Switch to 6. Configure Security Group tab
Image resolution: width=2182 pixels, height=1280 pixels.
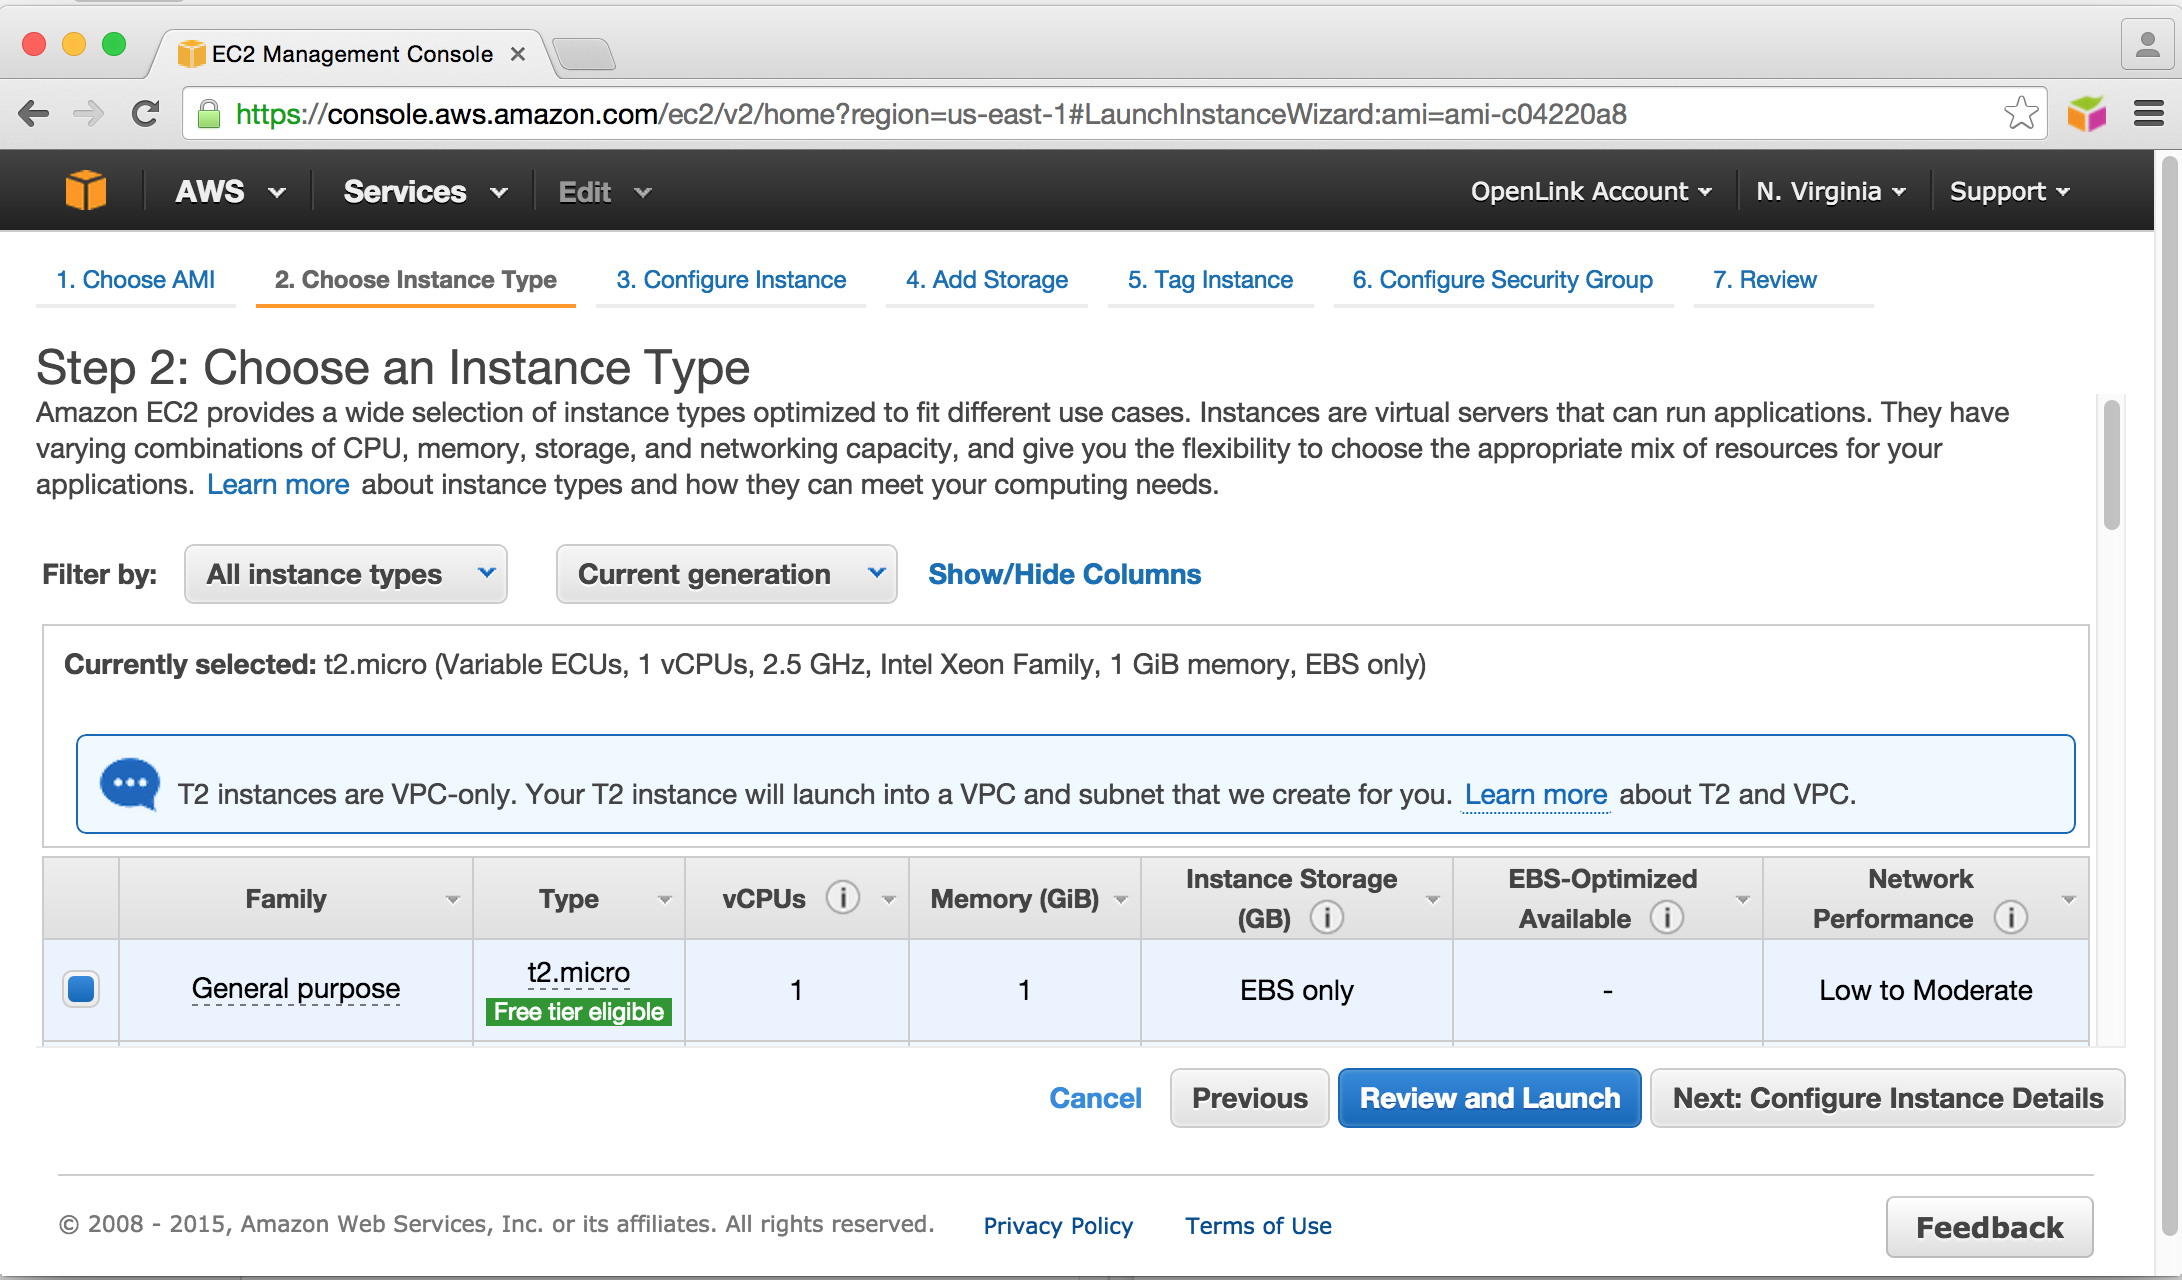pos(1502,280)
